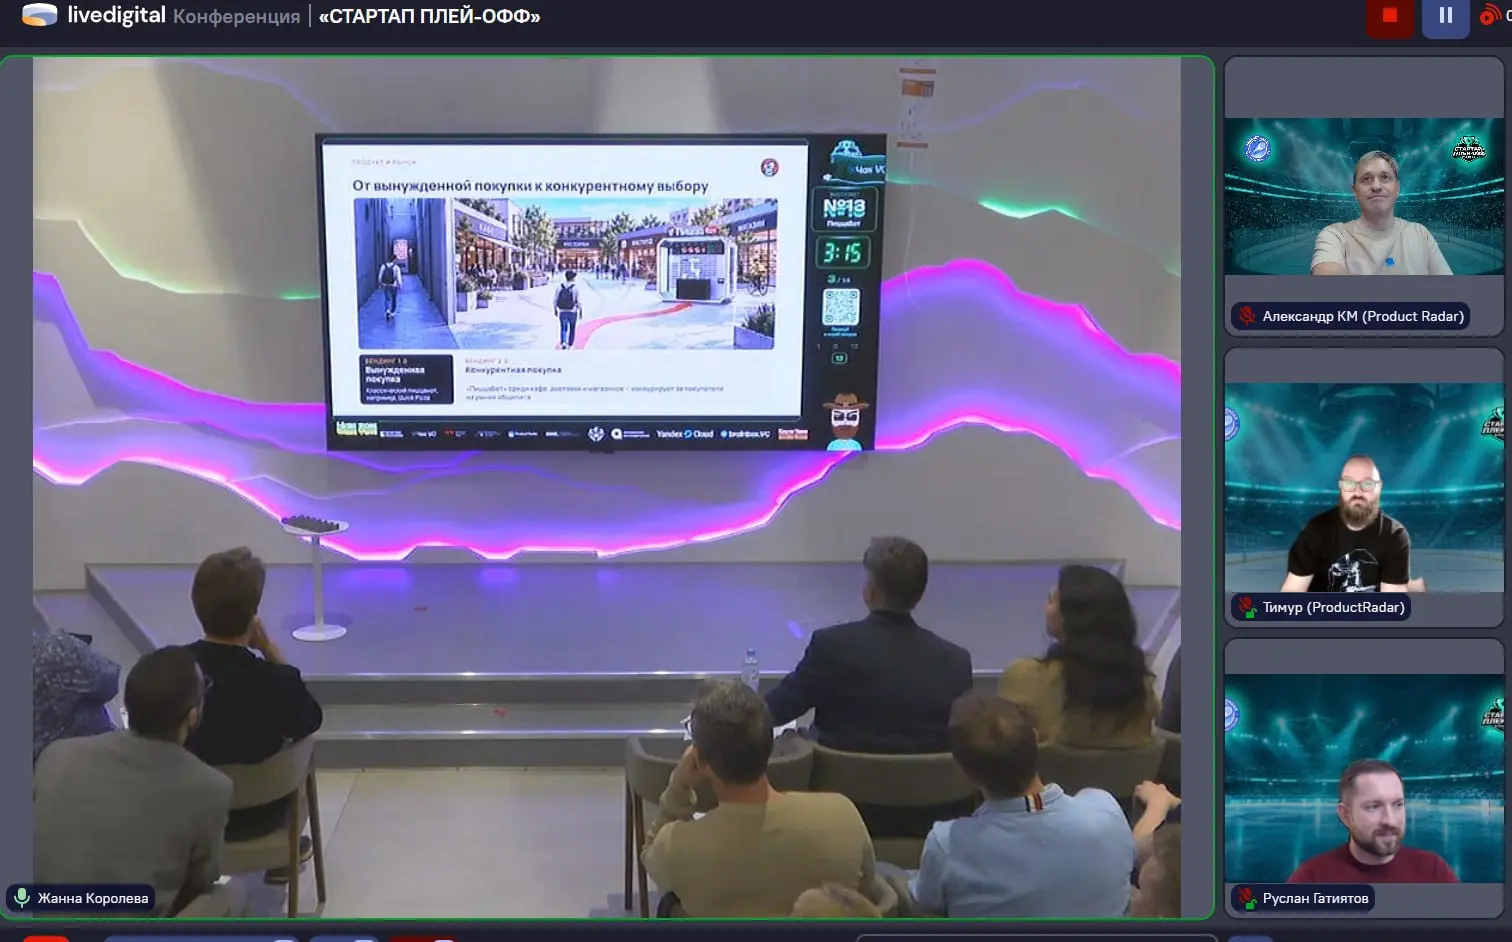Click the «СТАРТАП ПЛЕЙ-ОФФ» conference title

[x=429, y=16]
